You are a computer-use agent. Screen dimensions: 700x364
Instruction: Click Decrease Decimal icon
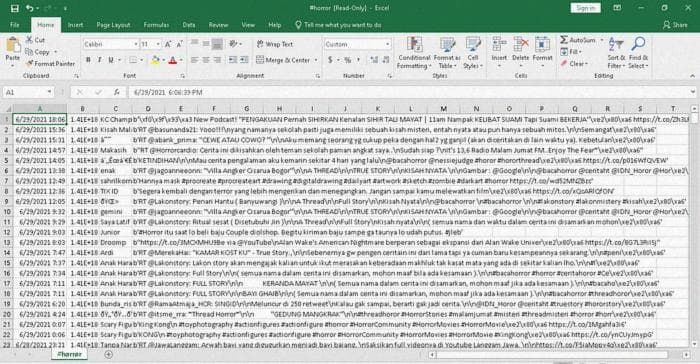pos(386,60)
